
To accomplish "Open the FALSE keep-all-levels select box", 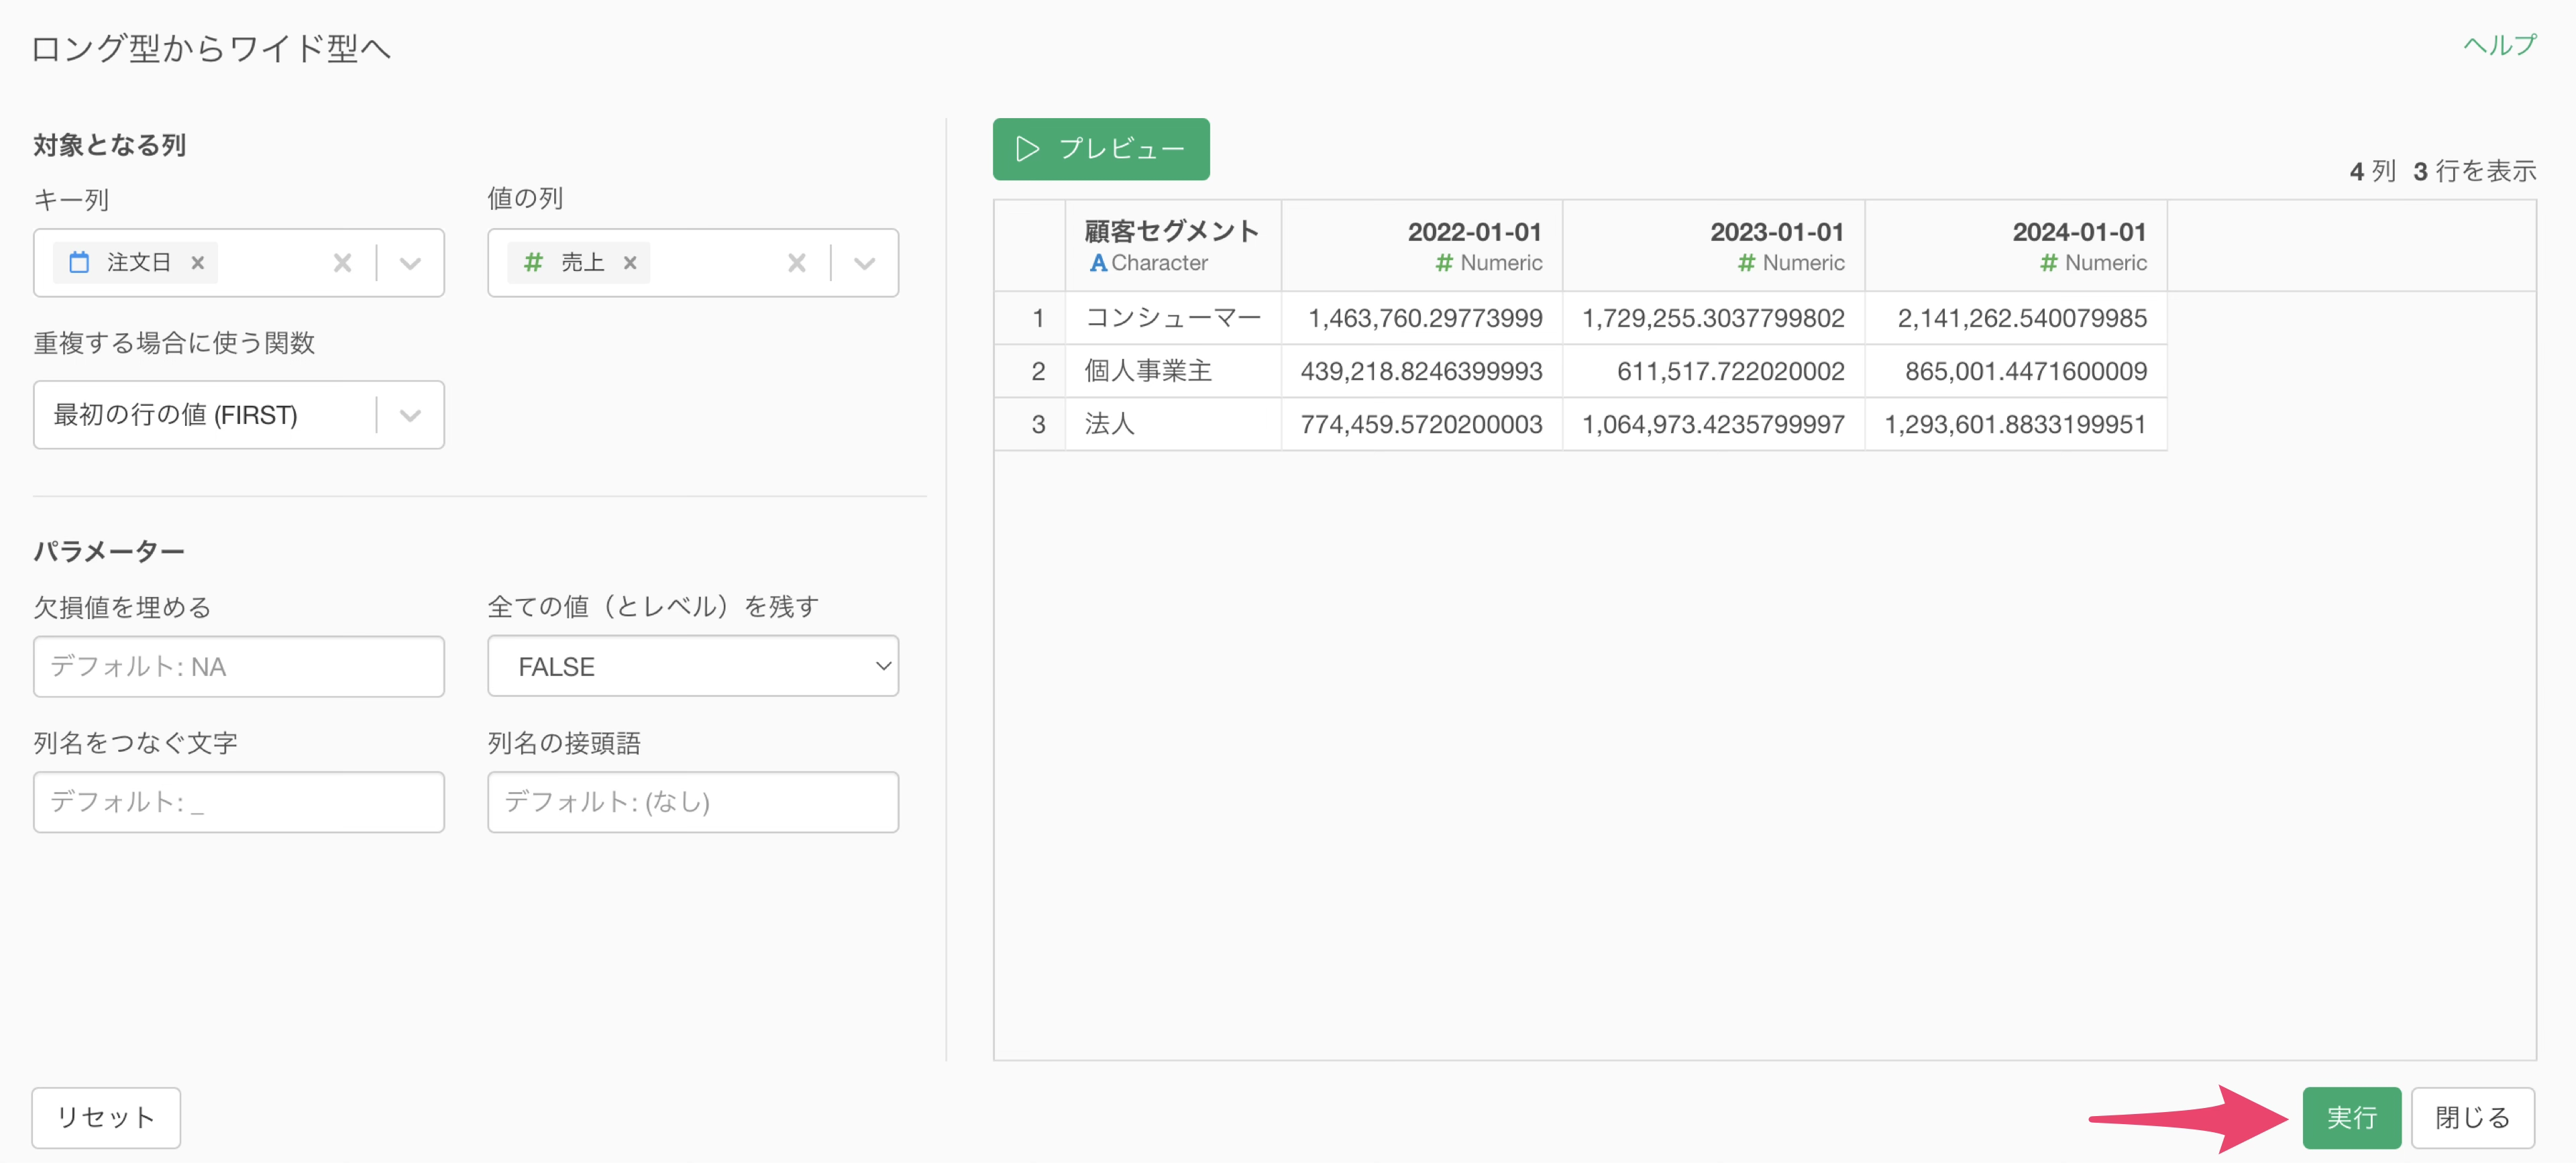I will pos(692,666).
